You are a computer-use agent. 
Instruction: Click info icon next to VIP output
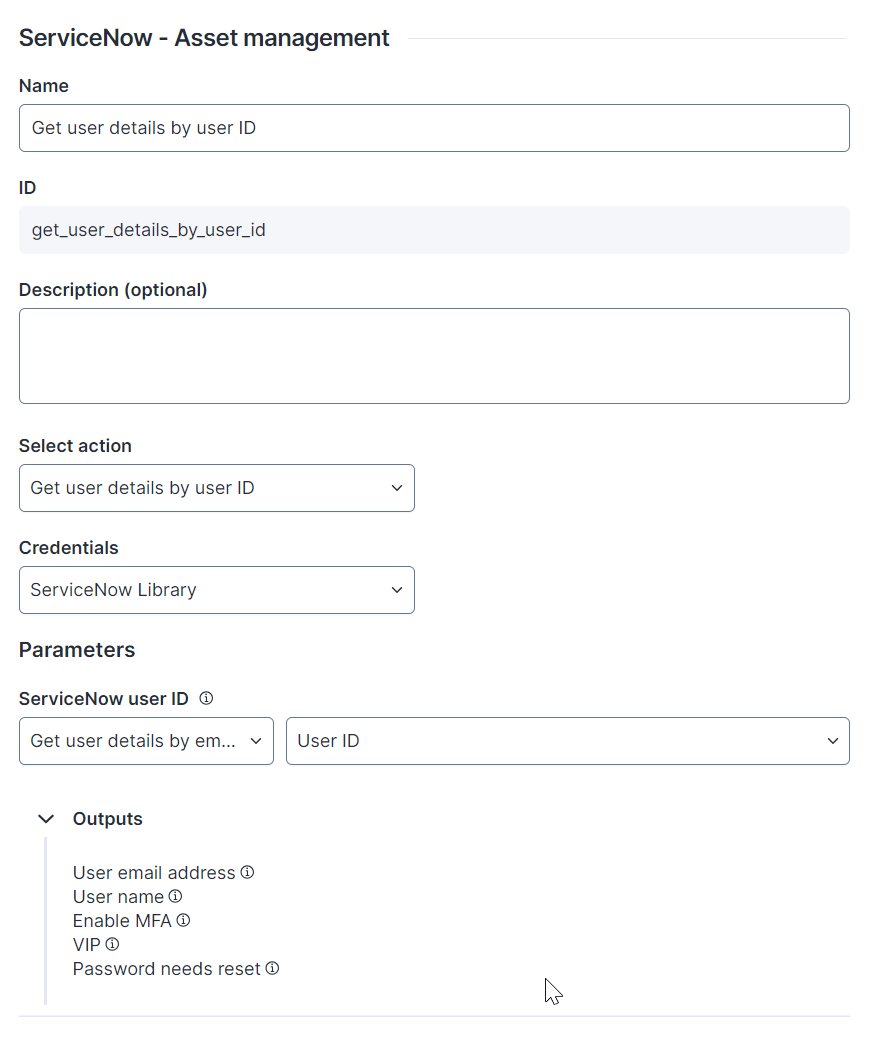[112, 944]
